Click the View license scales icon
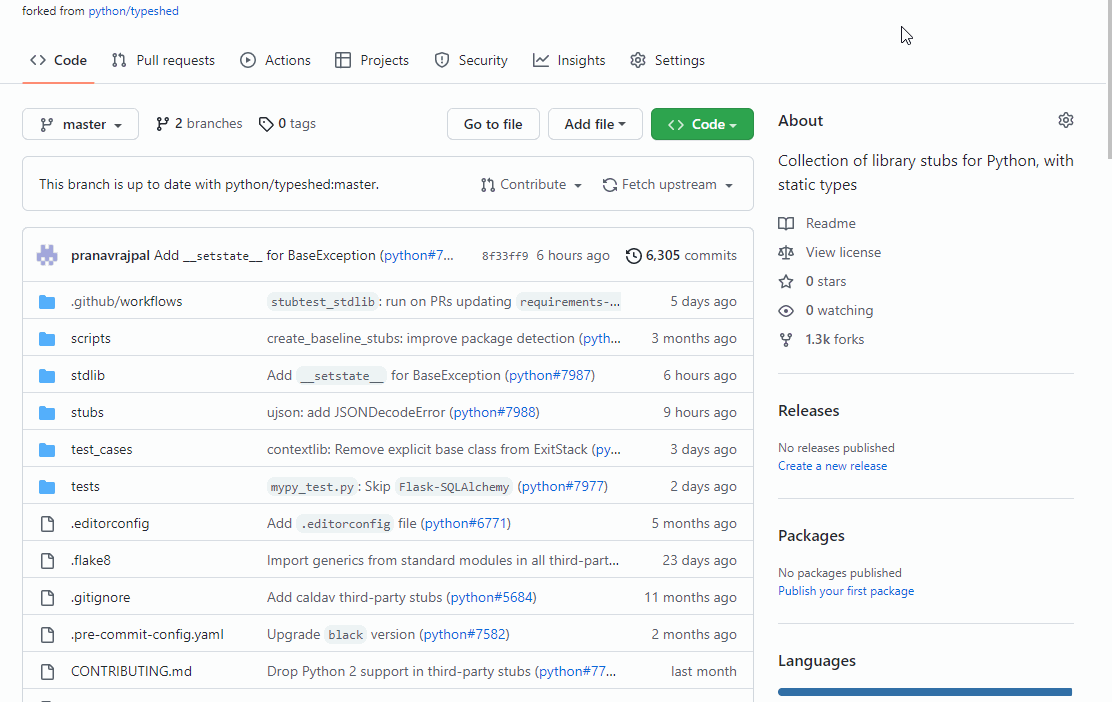 click(786, 252)
